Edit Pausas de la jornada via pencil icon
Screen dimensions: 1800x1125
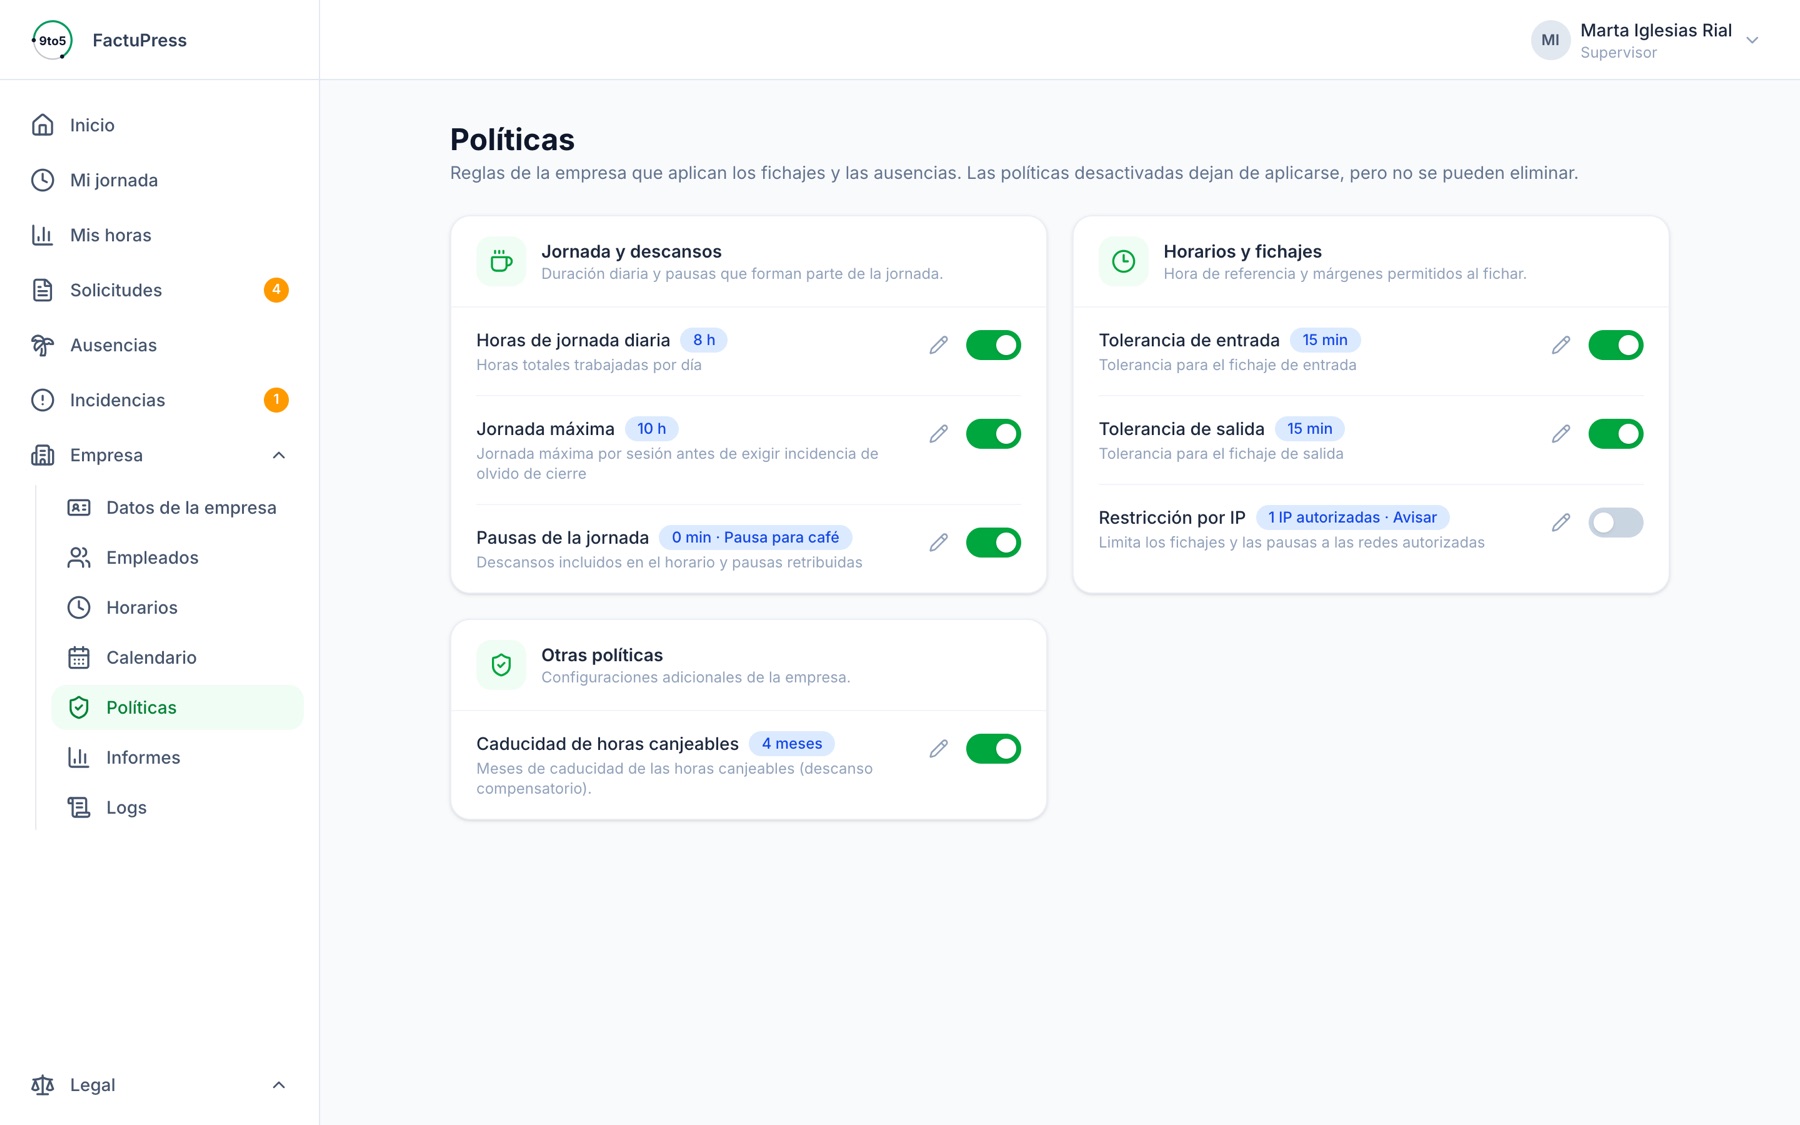938,543
